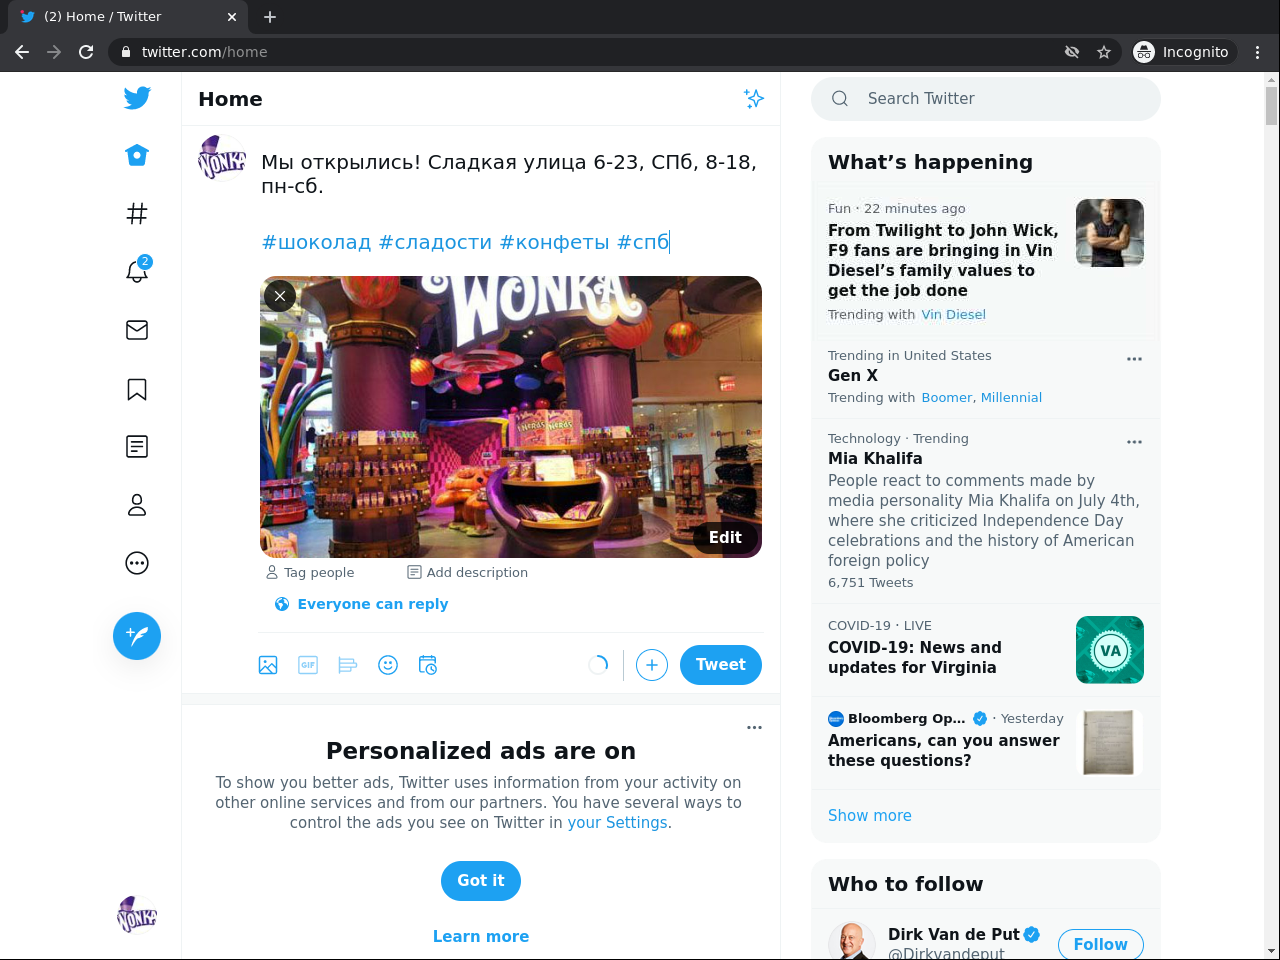This screenshot has height=960, width=1280.
Task: Click the Learn more link
Action: [481, 936]
